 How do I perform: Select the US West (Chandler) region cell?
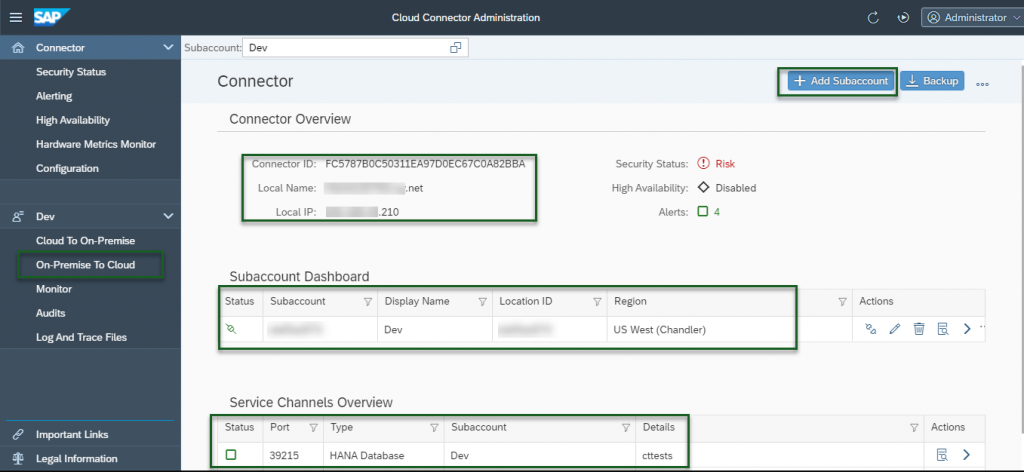pyautogui.click(x=730, y=330)
